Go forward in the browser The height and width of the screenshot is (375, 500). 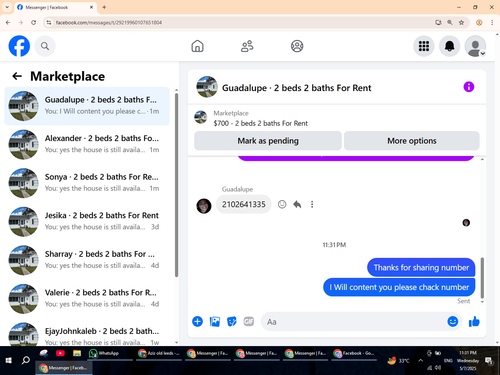[21, 22]
